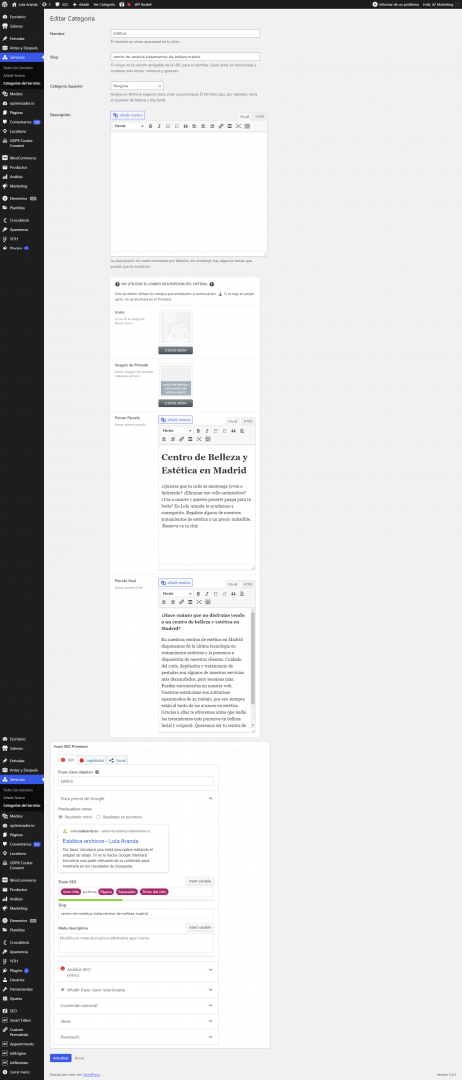Click the blue Actualizar button
This screenshot has height=1080, width=462.
pyautogui.click(x=60, y=1057)
